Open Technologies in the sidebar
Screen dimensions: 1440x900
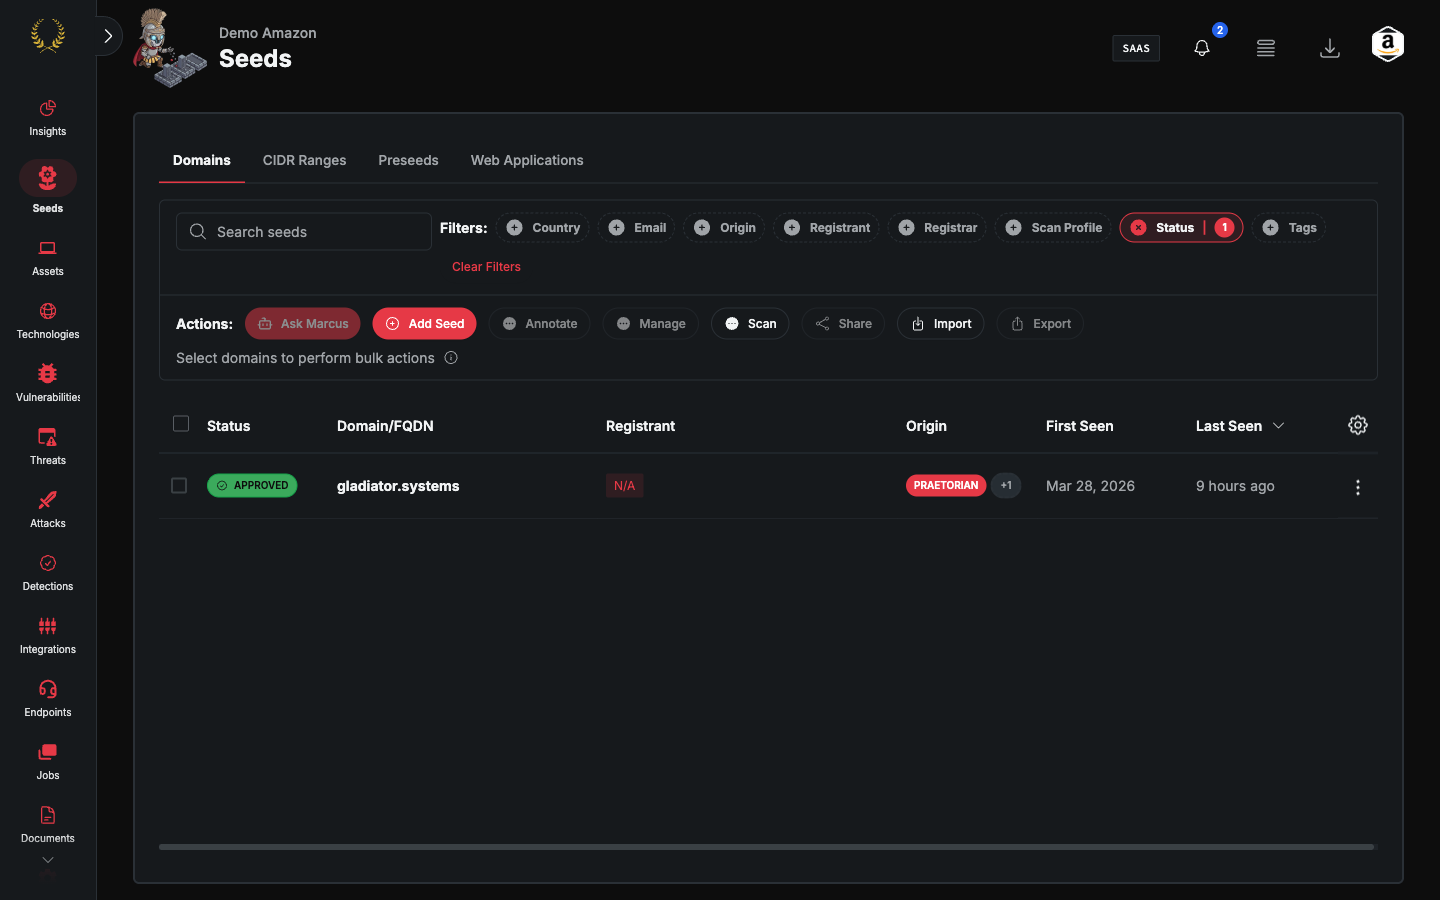tap(47, 321)
